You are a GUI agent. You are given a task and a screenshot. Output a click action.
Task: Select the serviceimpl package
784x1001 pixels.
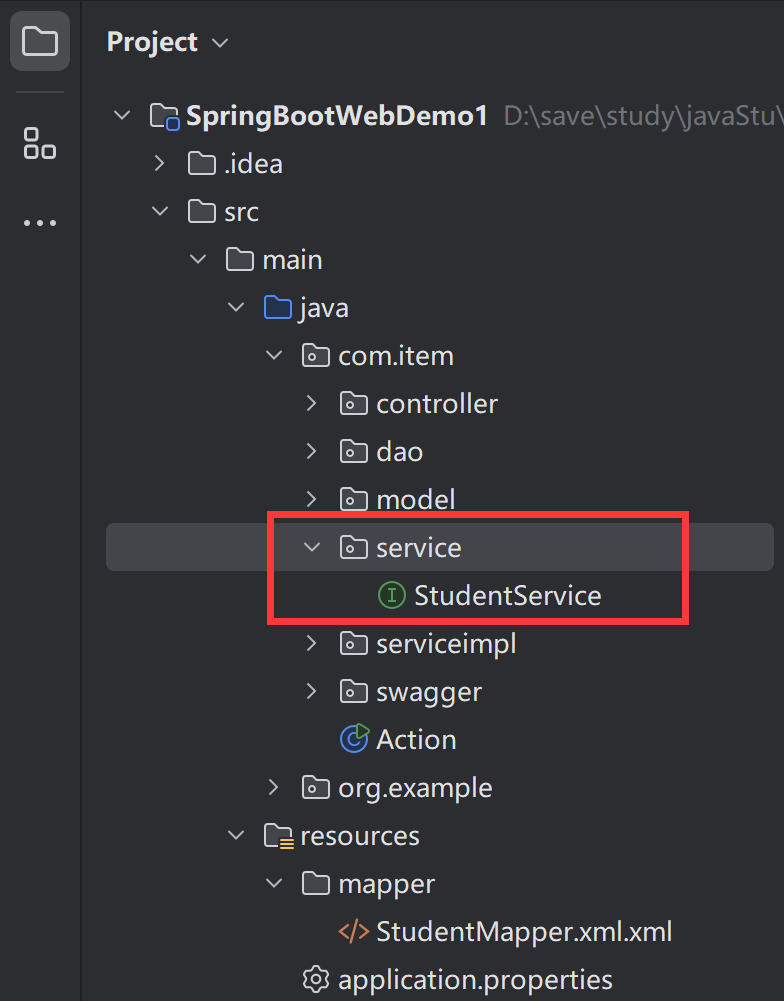pyautogui.click(x=446, y=644)
